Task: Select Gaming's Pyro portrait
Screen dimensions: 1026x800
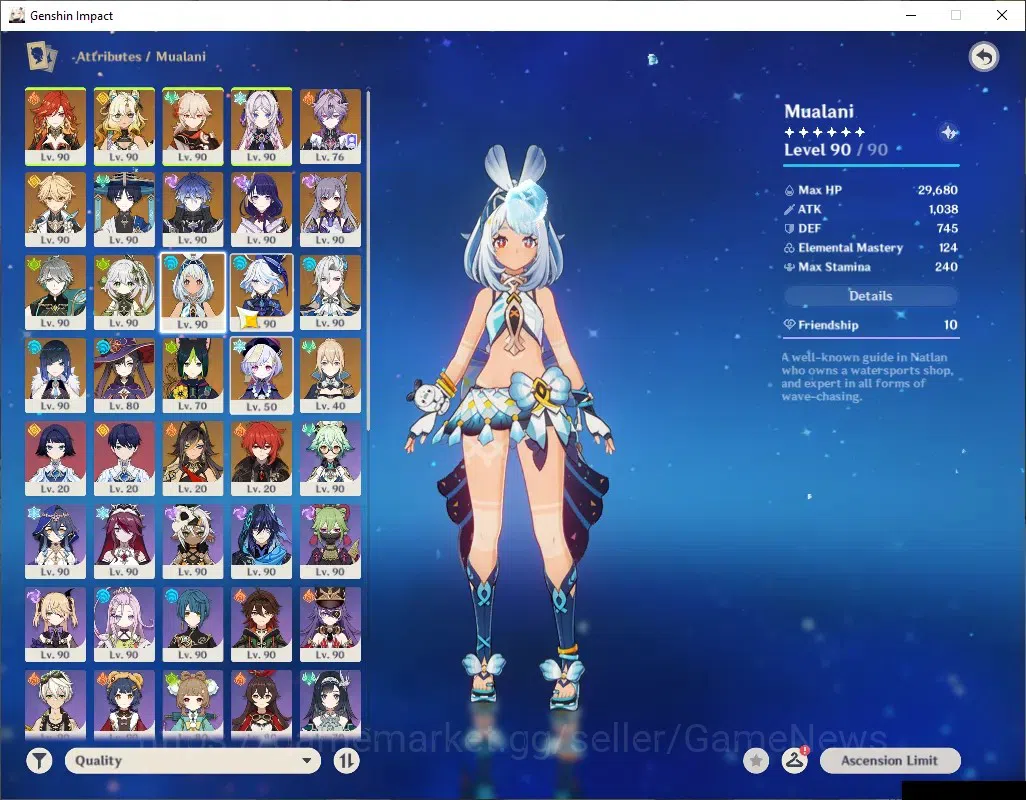Action: pyautogui.click(x=262, y=625)
